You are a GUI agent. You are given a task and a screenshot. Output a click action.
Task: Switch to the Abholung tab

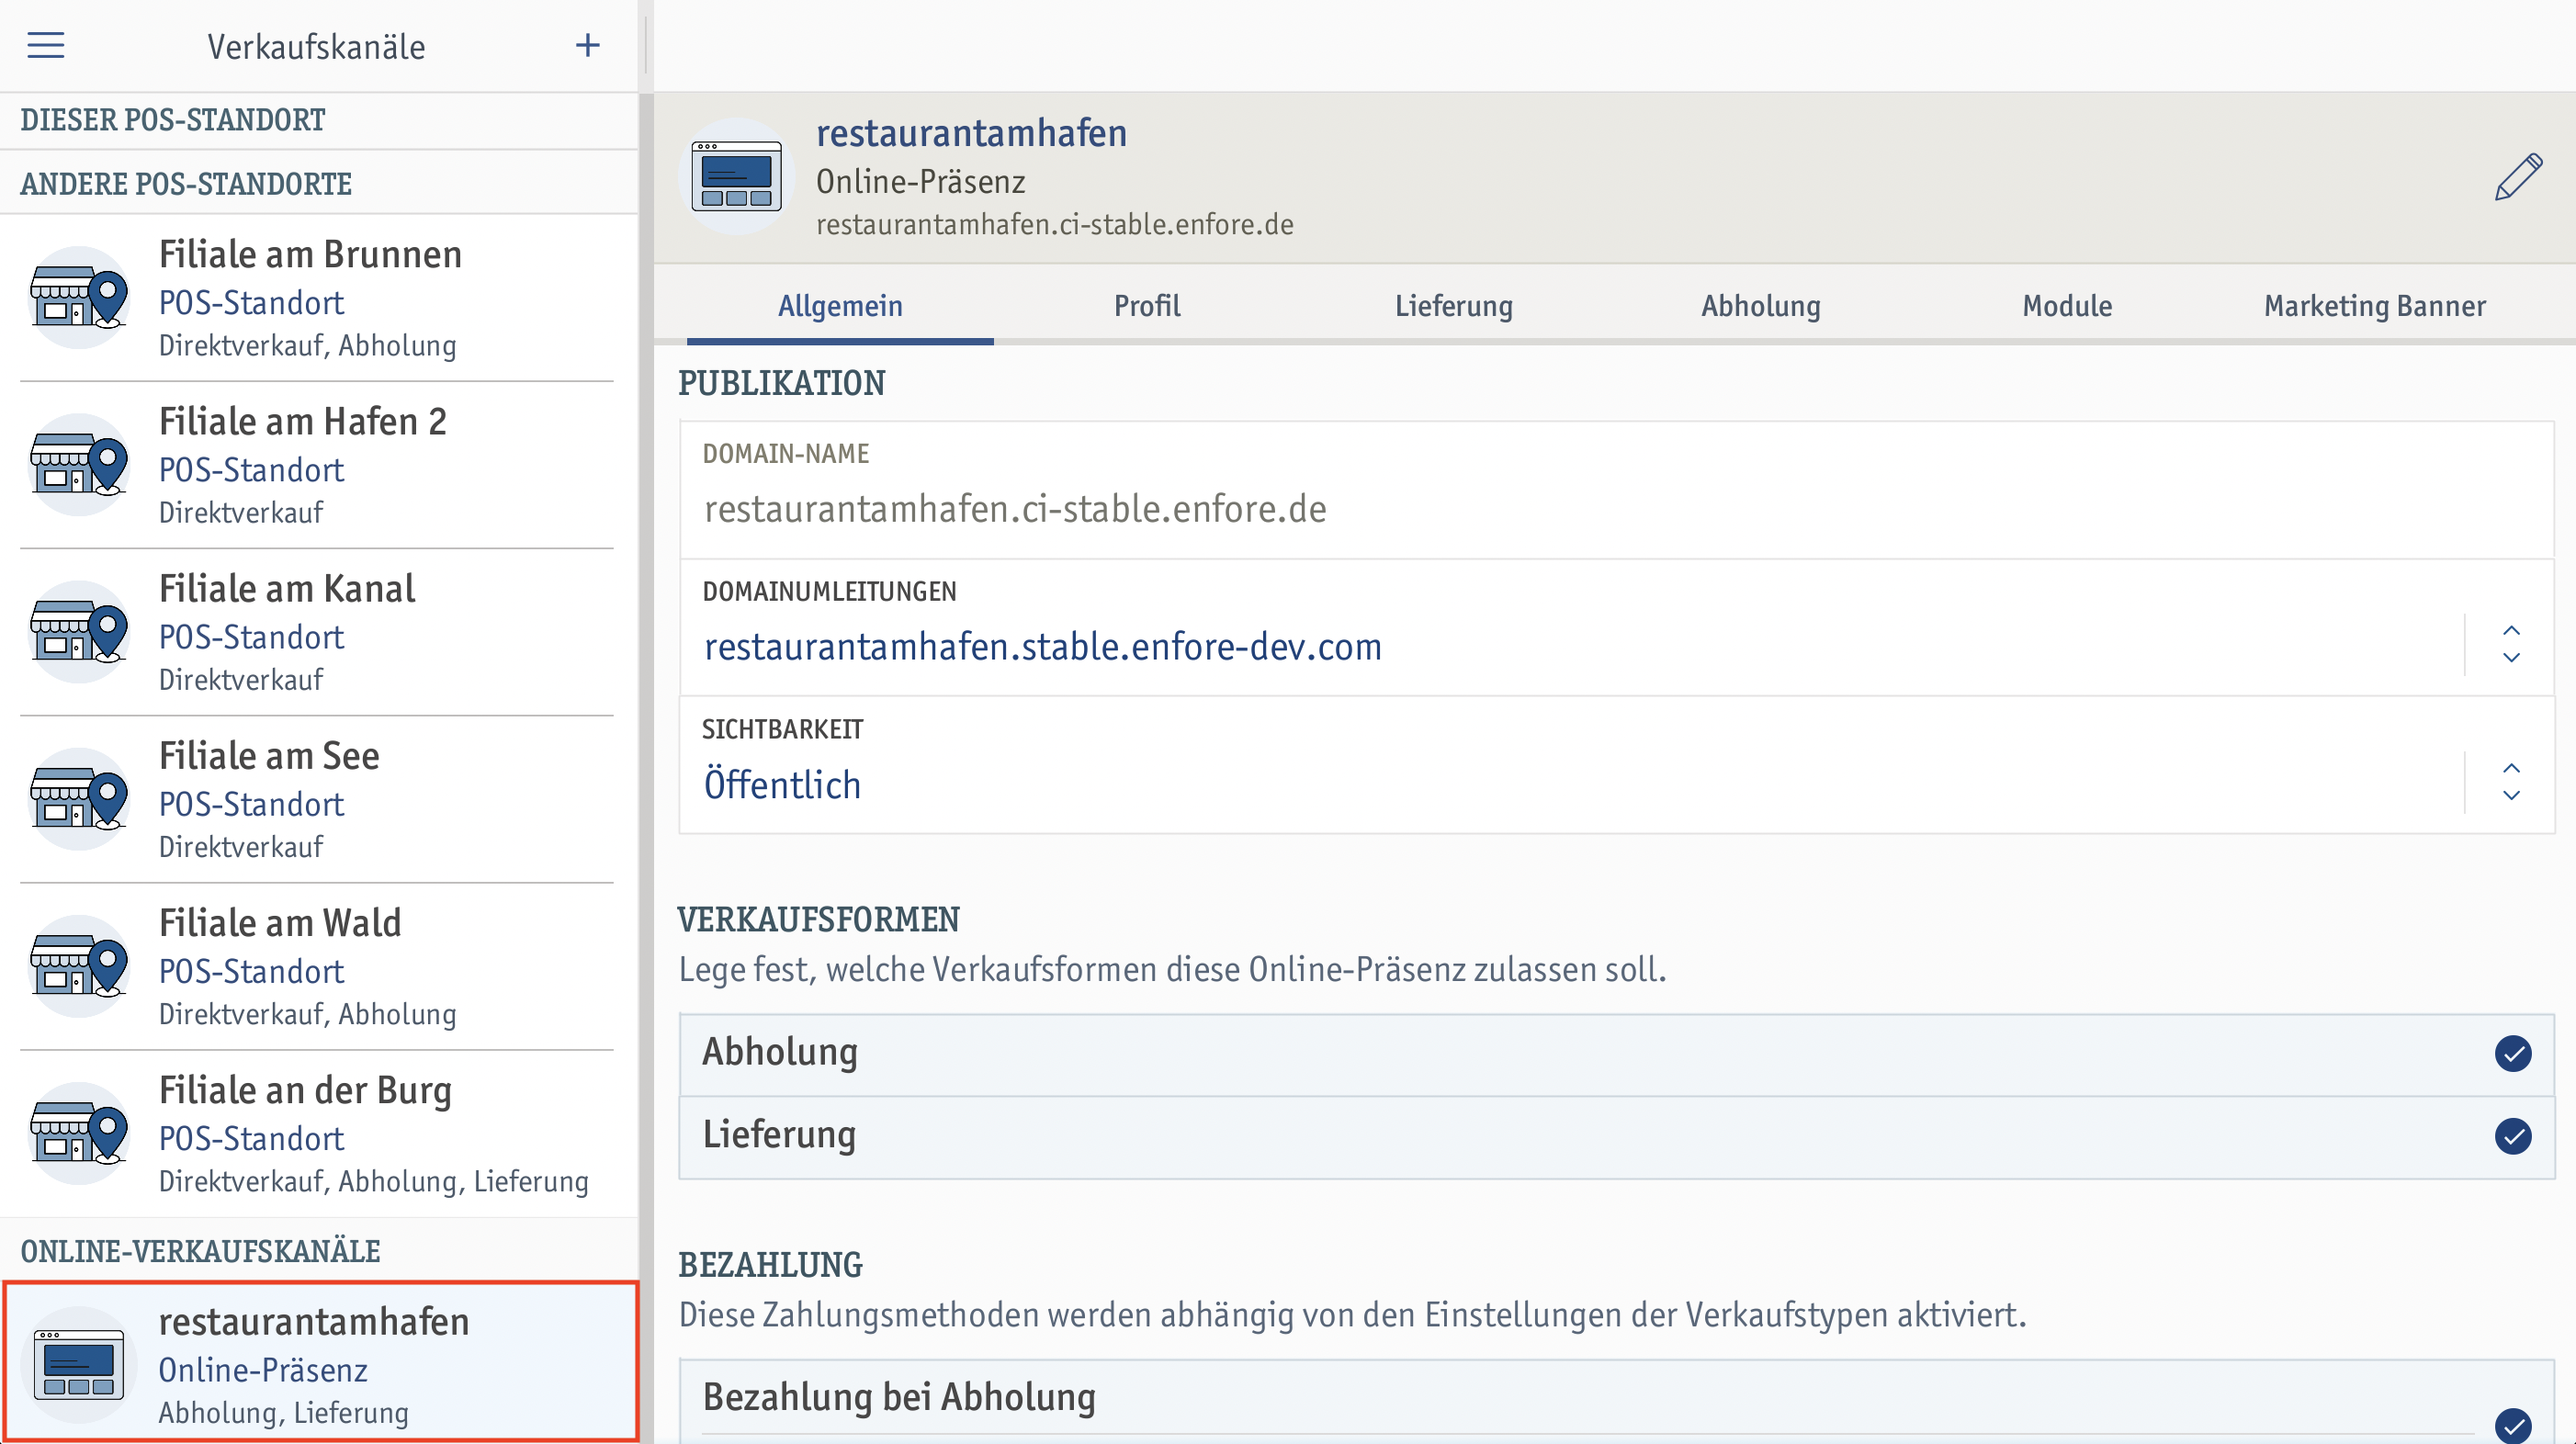pyautogui.click(x=1761, y=306)
